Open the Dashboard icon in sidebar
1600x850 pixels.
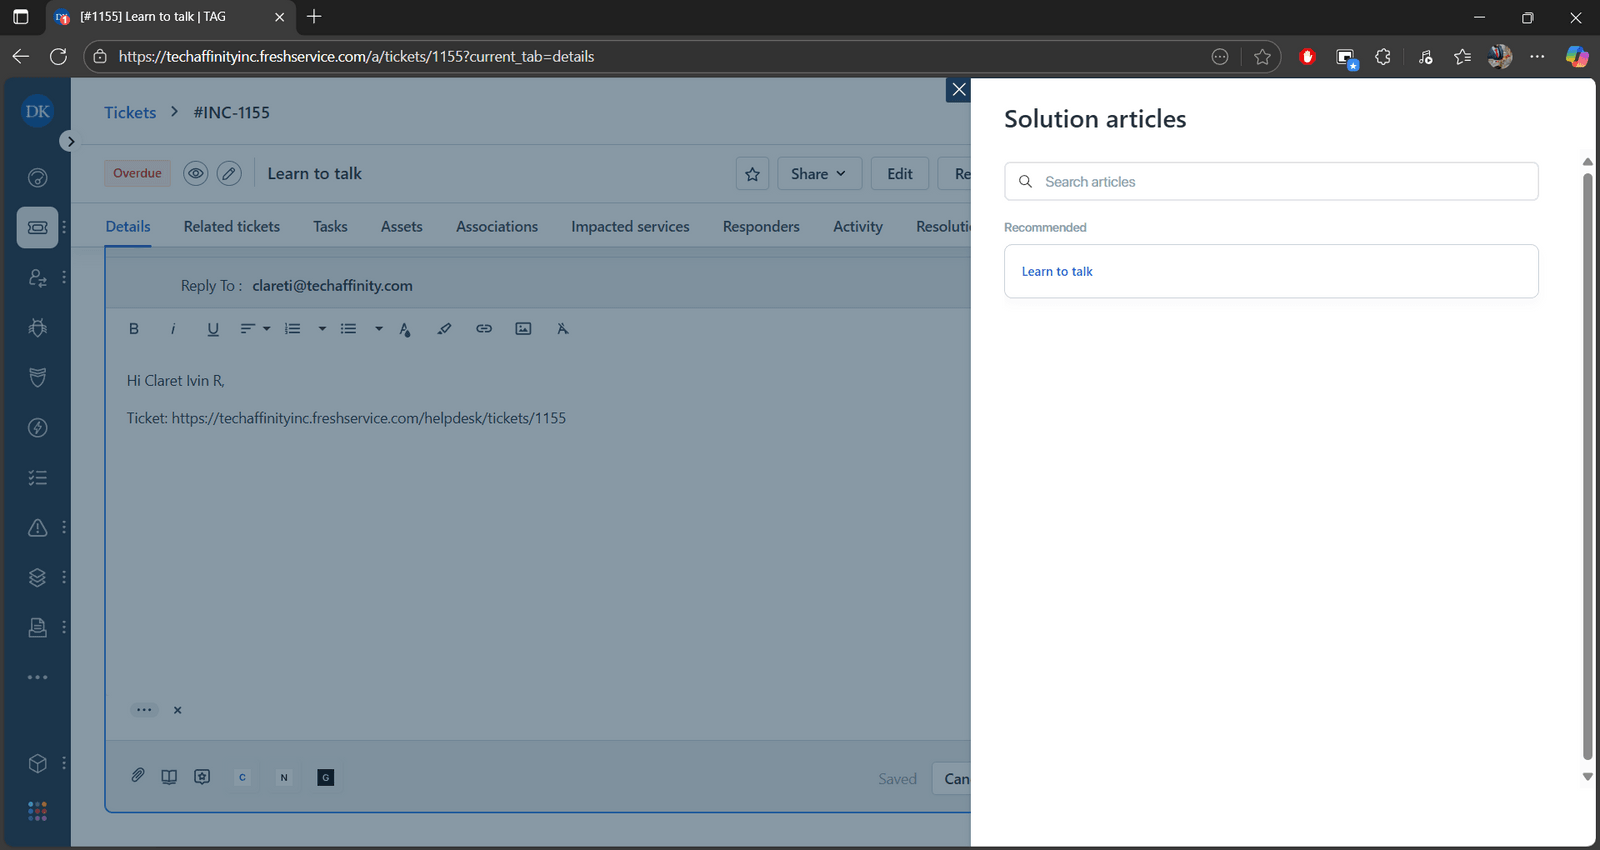37,178
